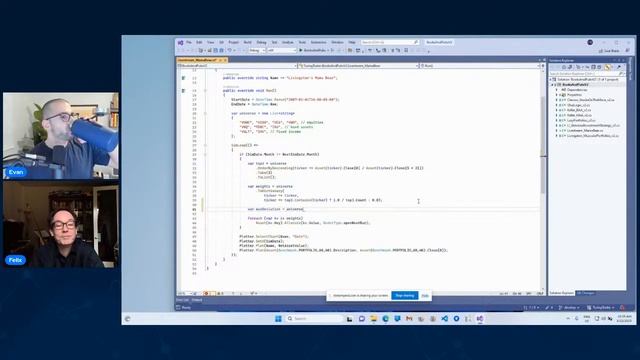Open the Test menu
This screenshot has height=360, width=640.
pyautogui.click(x=274, y=42)
